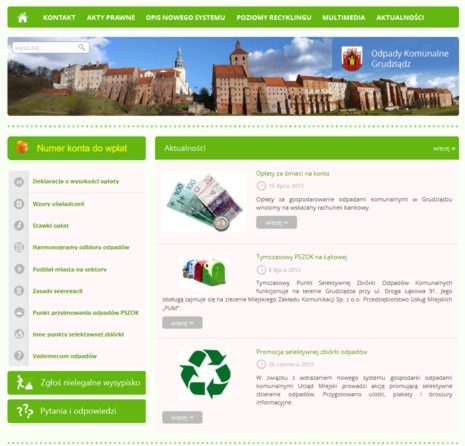Viewport: 465px width, 446px height.
Task: Open the Grudziądz coat of arms logo
Action: coord(352,59)
